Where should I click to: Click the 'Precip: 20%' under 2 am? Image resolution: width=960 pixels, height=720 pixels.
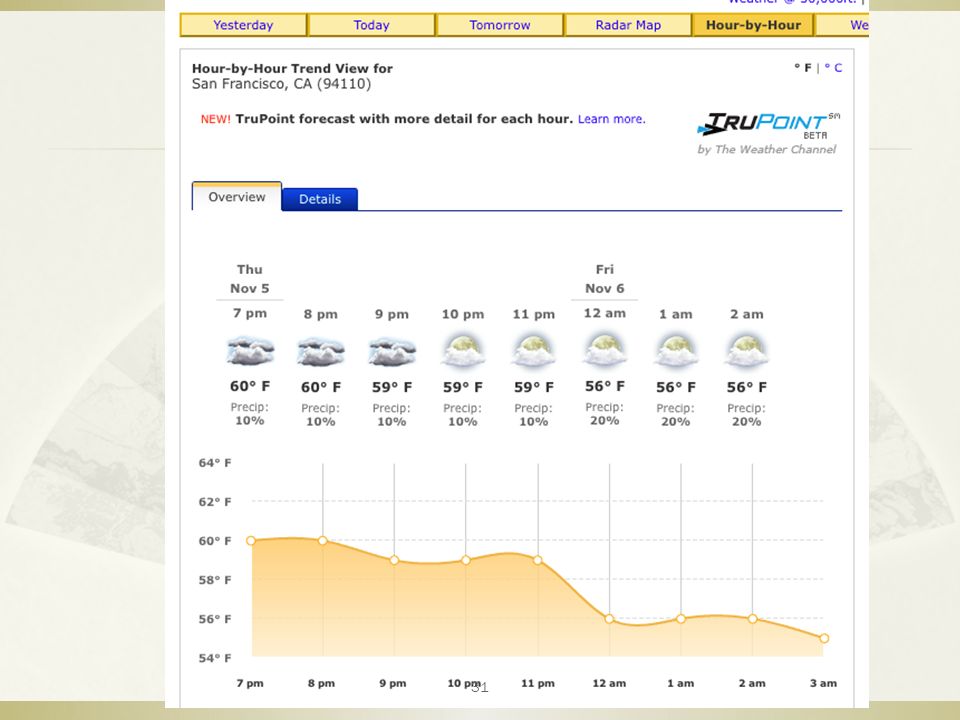[746, 415]
